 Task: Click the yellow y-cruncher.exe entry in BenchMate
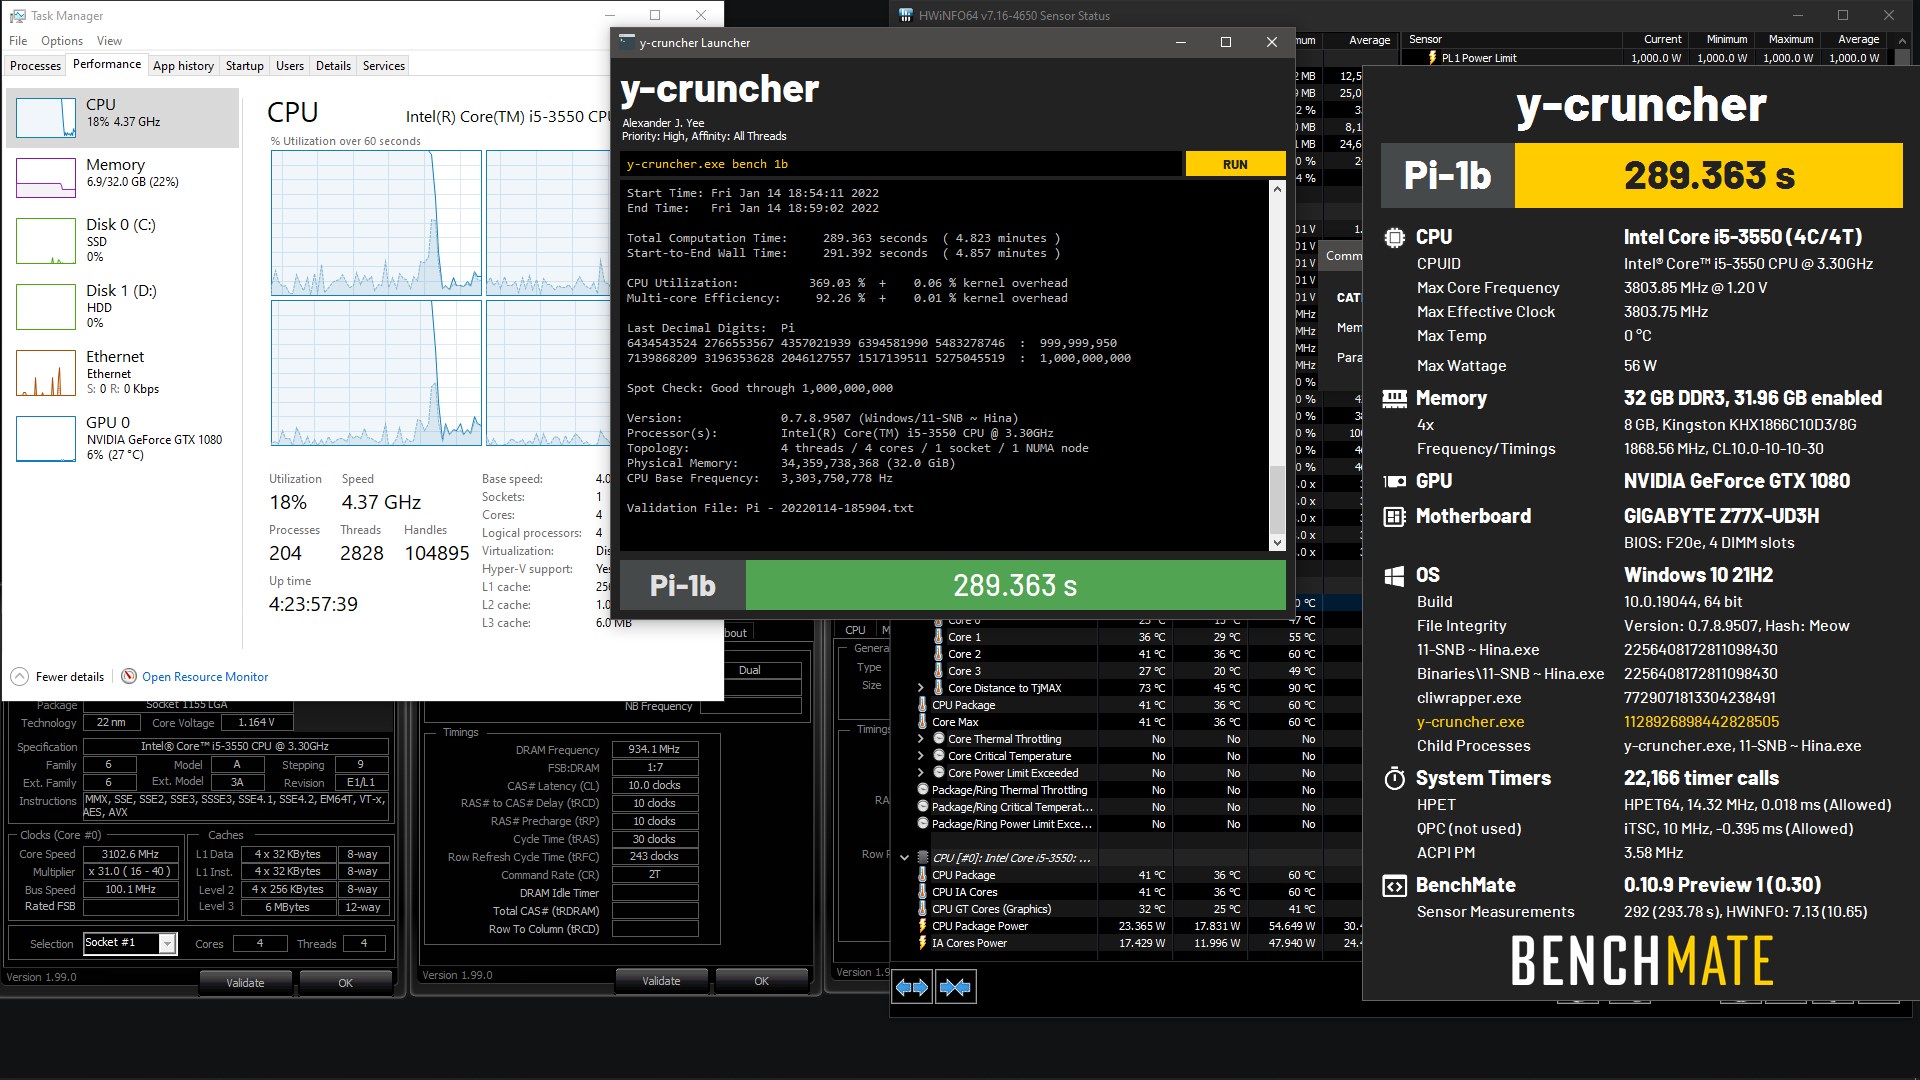pos(1470,722)
